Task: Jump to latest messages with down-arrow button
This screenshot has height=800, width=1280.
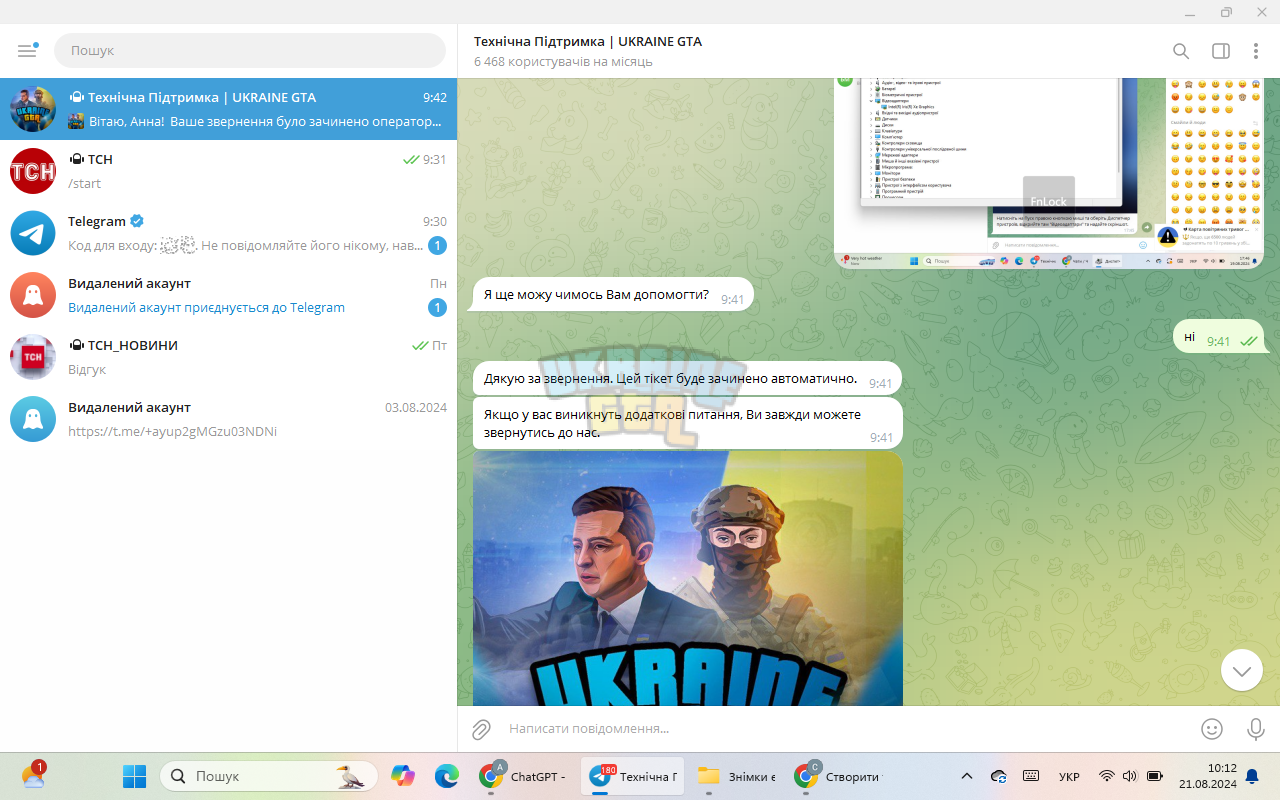Action: 1242,671
